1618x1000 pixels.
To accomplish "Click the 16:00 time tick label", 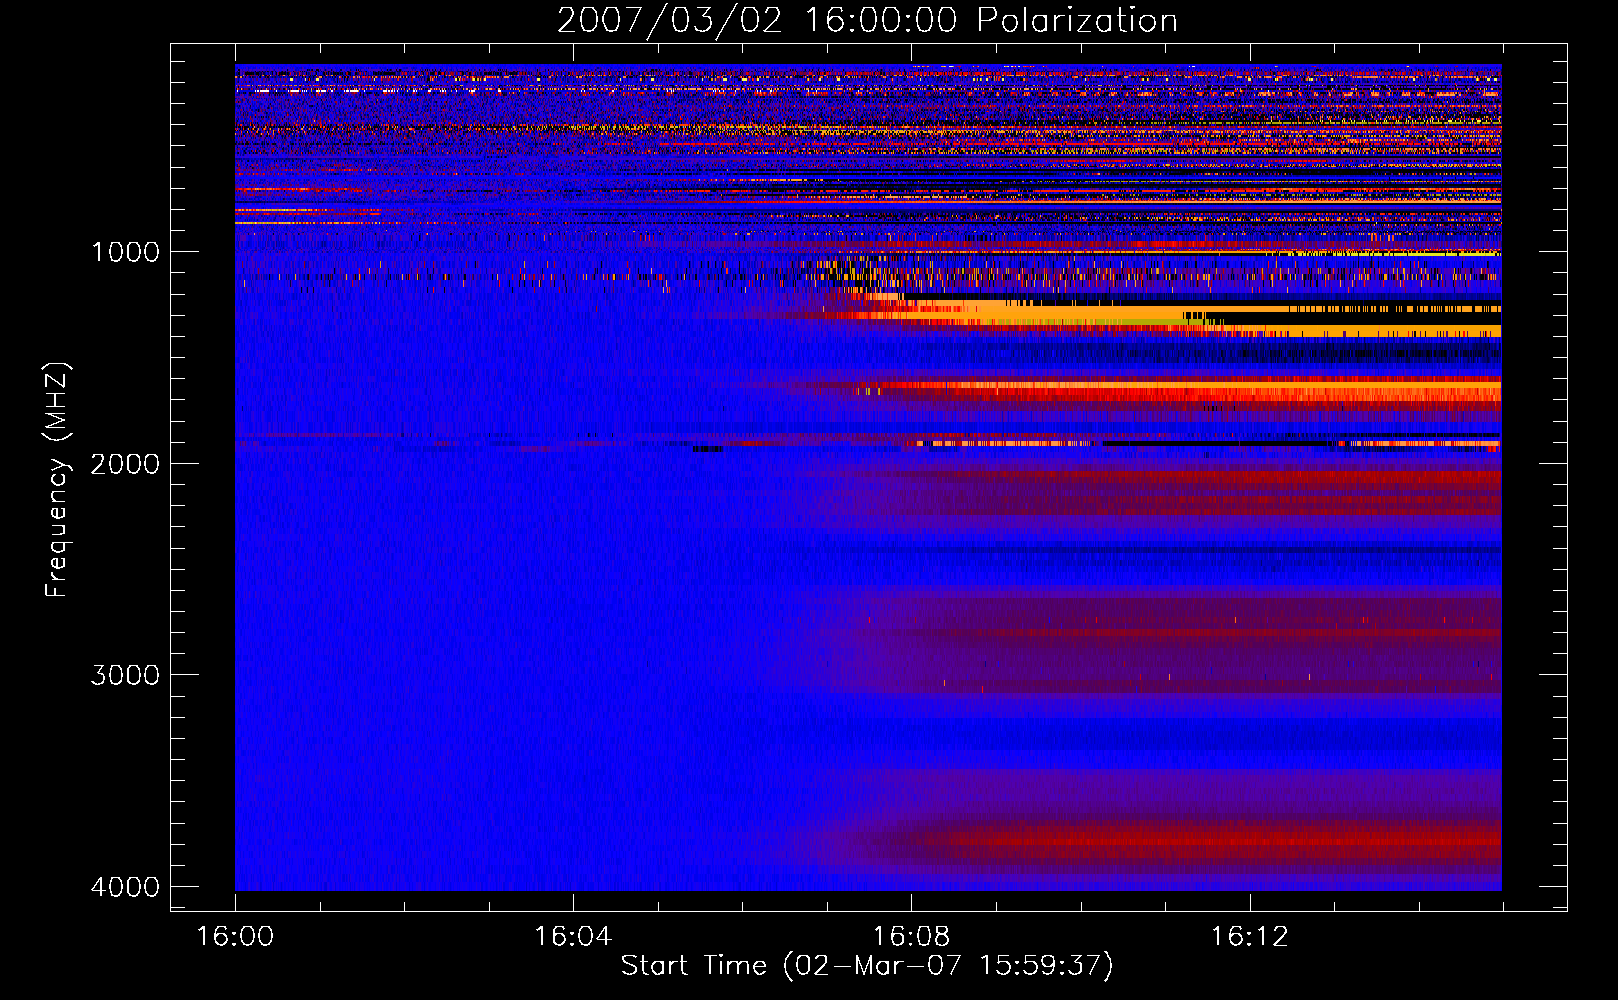I will (235, 937).
